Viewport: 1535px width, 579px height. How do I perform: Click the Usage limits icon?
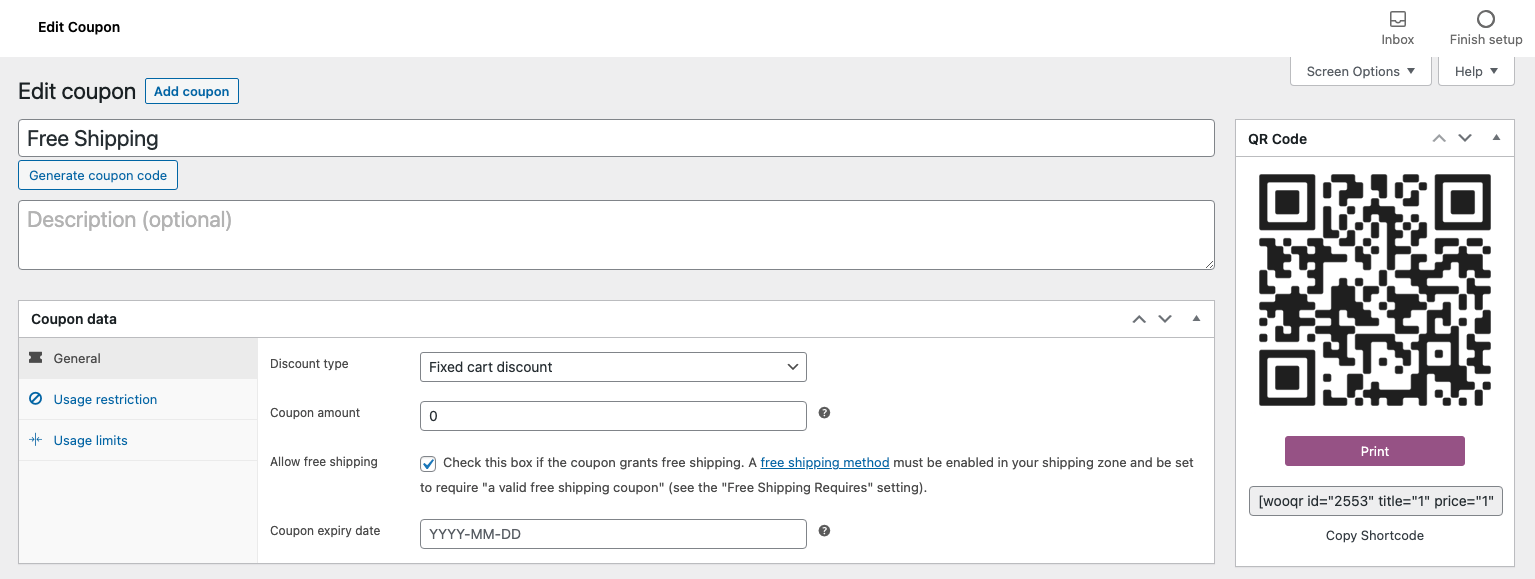tap(36, 440)
